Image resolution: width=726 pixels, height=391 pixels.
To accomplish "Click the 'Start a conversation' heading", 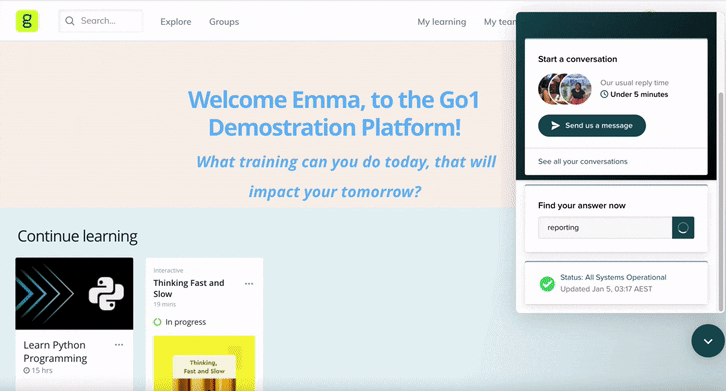I will tap(577, 59).
